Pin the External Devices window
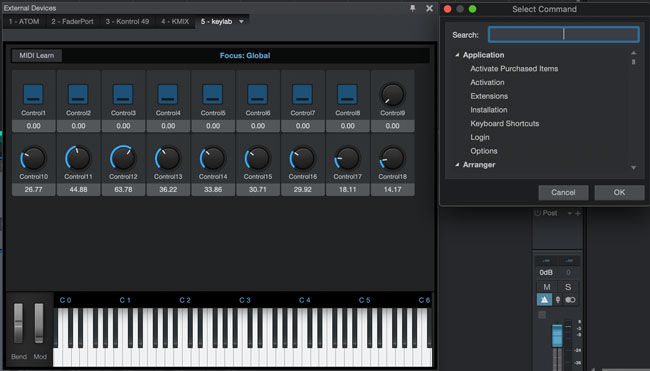The image size is (650, 371). click(412, 8)
